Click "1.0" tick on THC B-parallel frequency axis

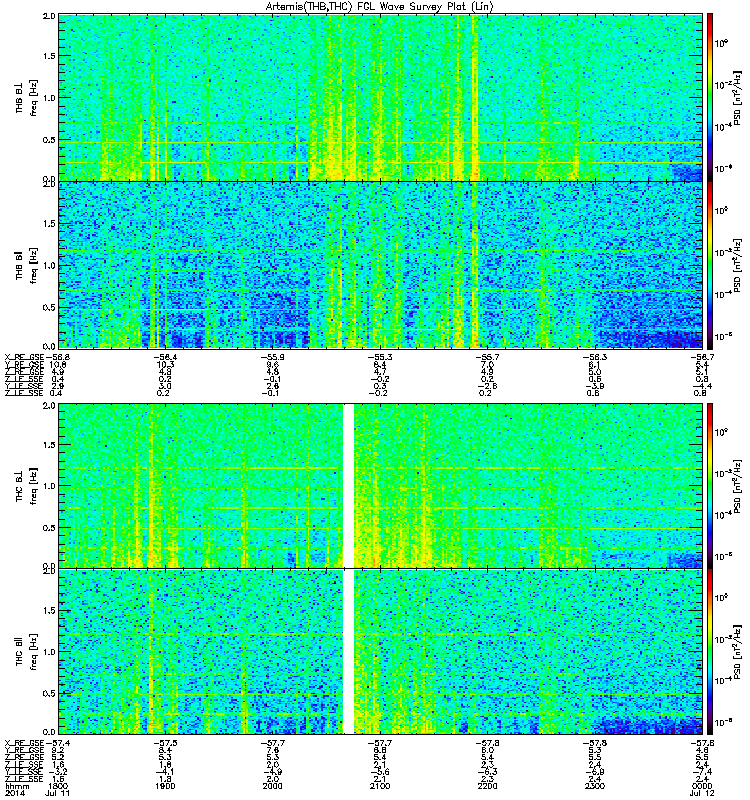tap(49, 652)
